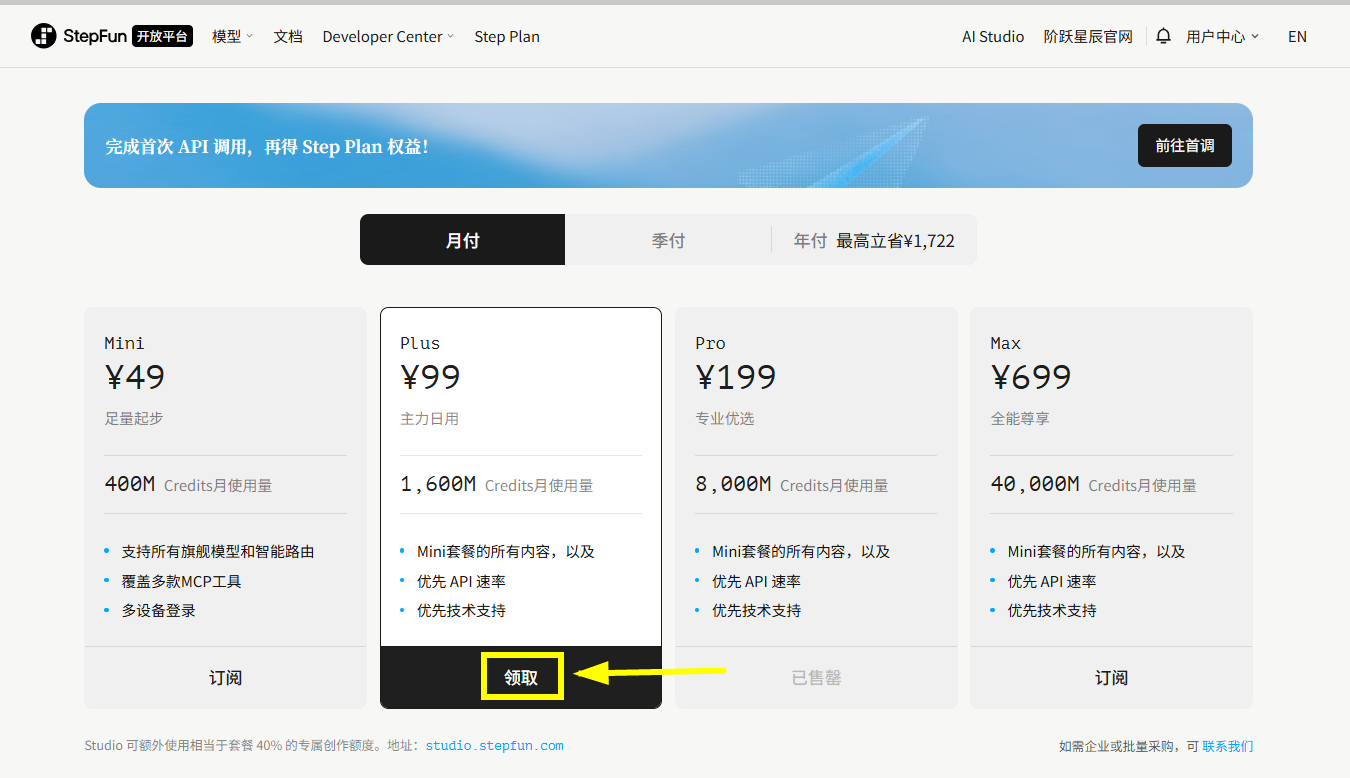Click 优先 API 速率 in the Pro plan
Screen dimensions: 1350x778
tap(756, 581)
